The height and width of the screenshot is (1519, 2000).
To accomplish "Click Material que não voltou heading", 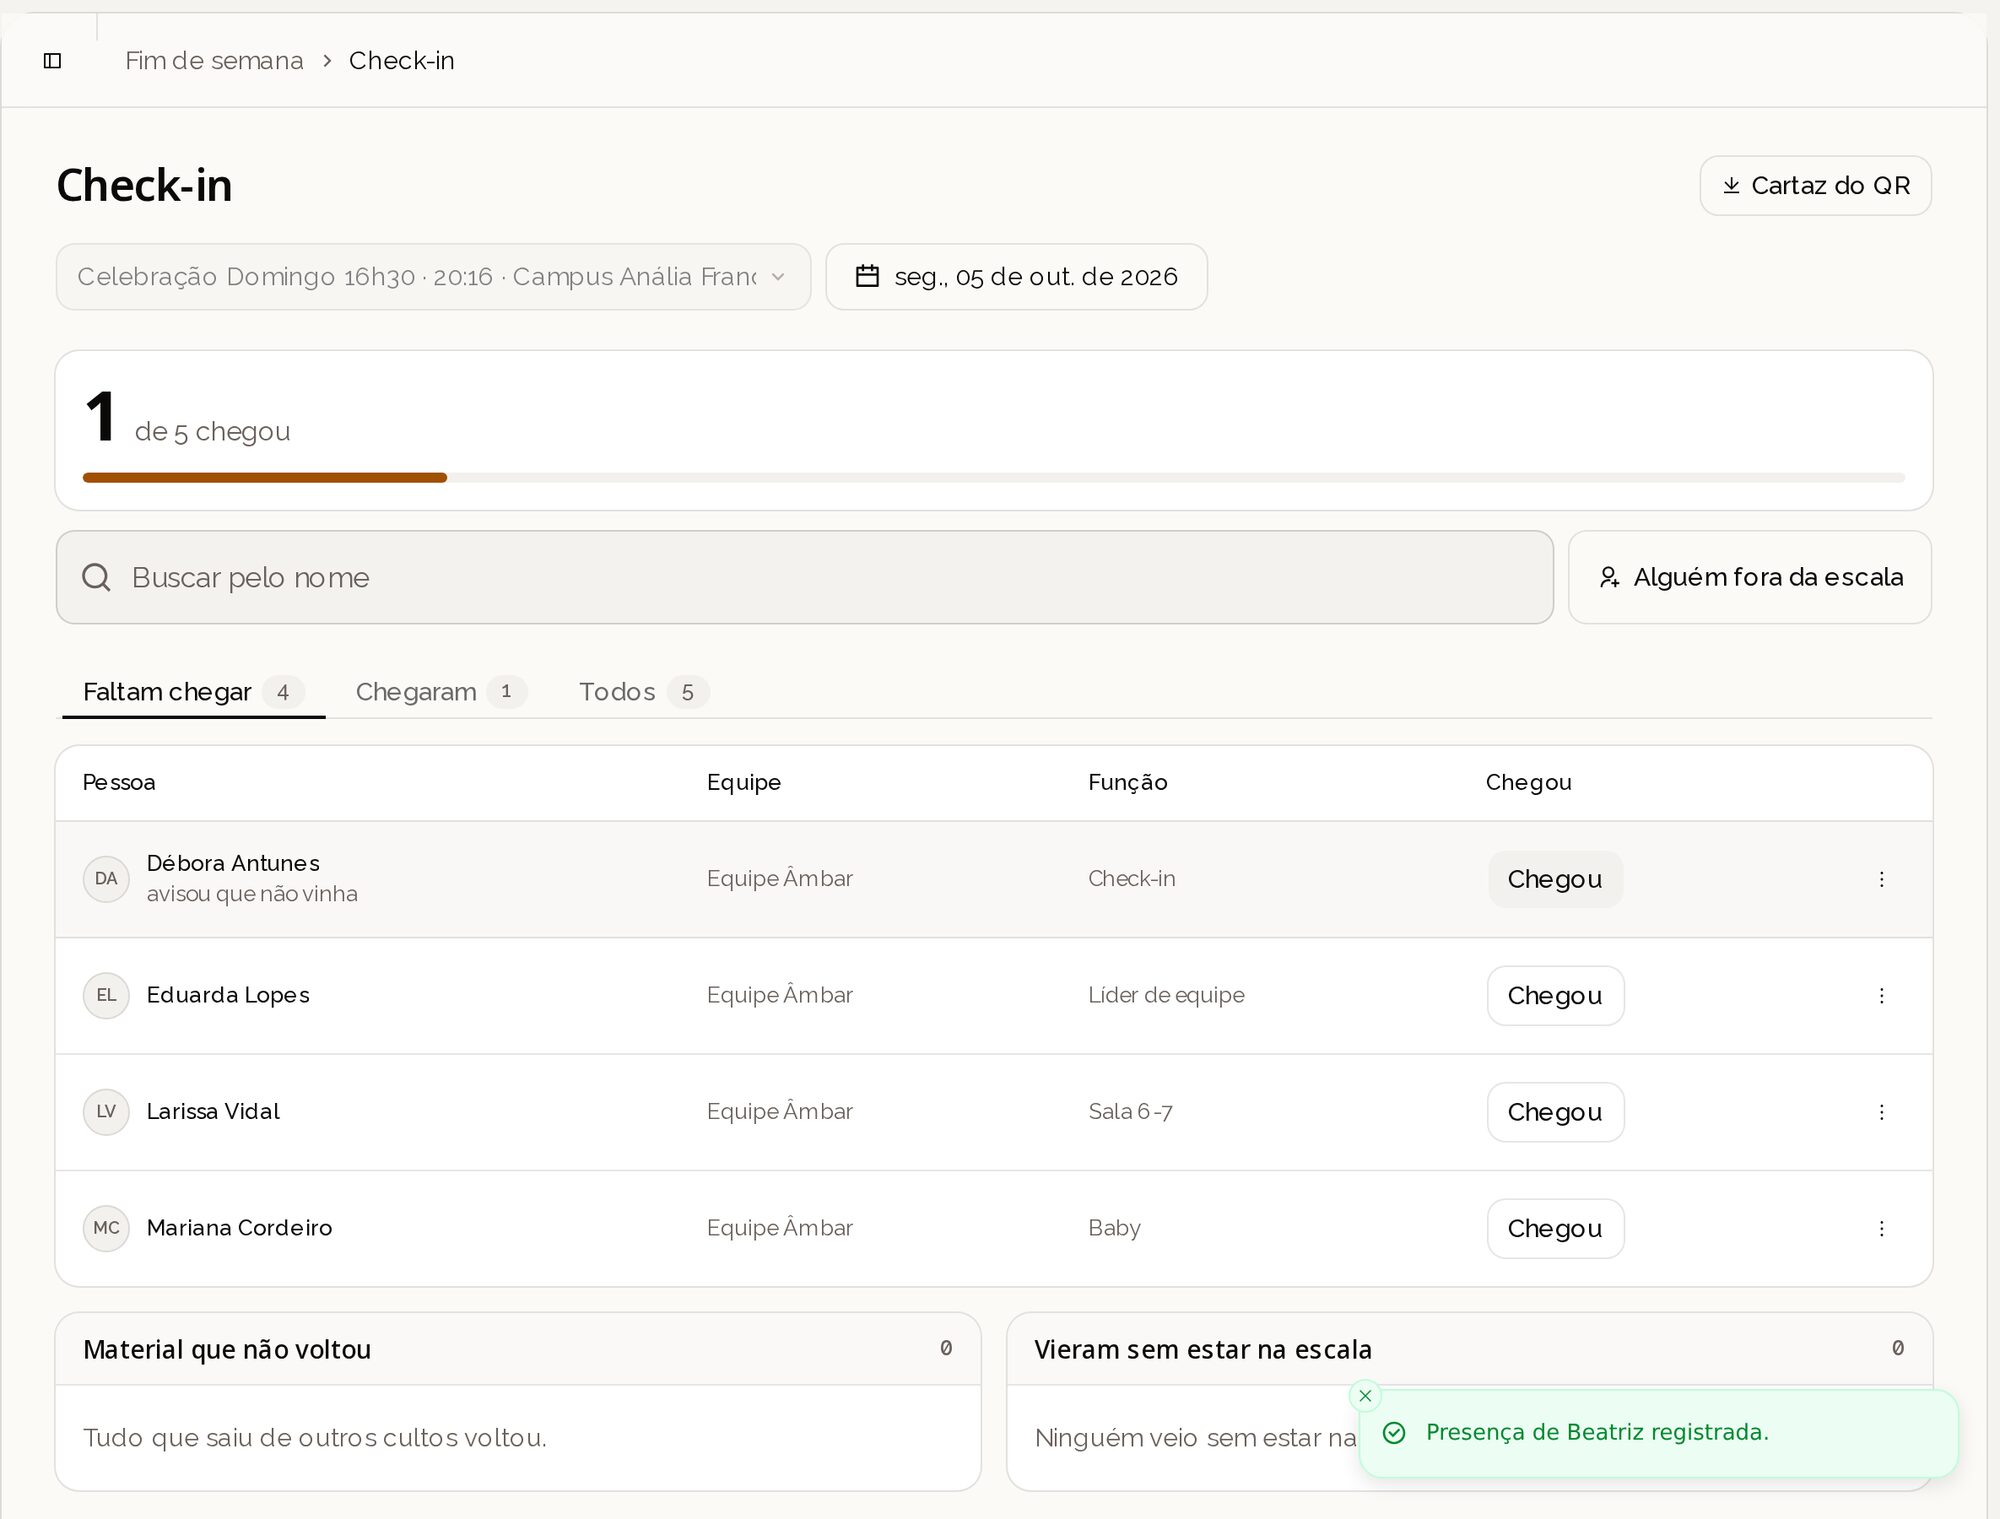I will click(x=227, y=1350).
